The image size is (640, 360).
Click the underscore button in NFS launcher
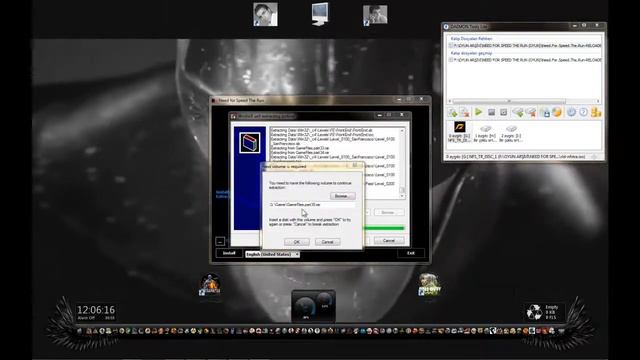(x=220, y=241)
